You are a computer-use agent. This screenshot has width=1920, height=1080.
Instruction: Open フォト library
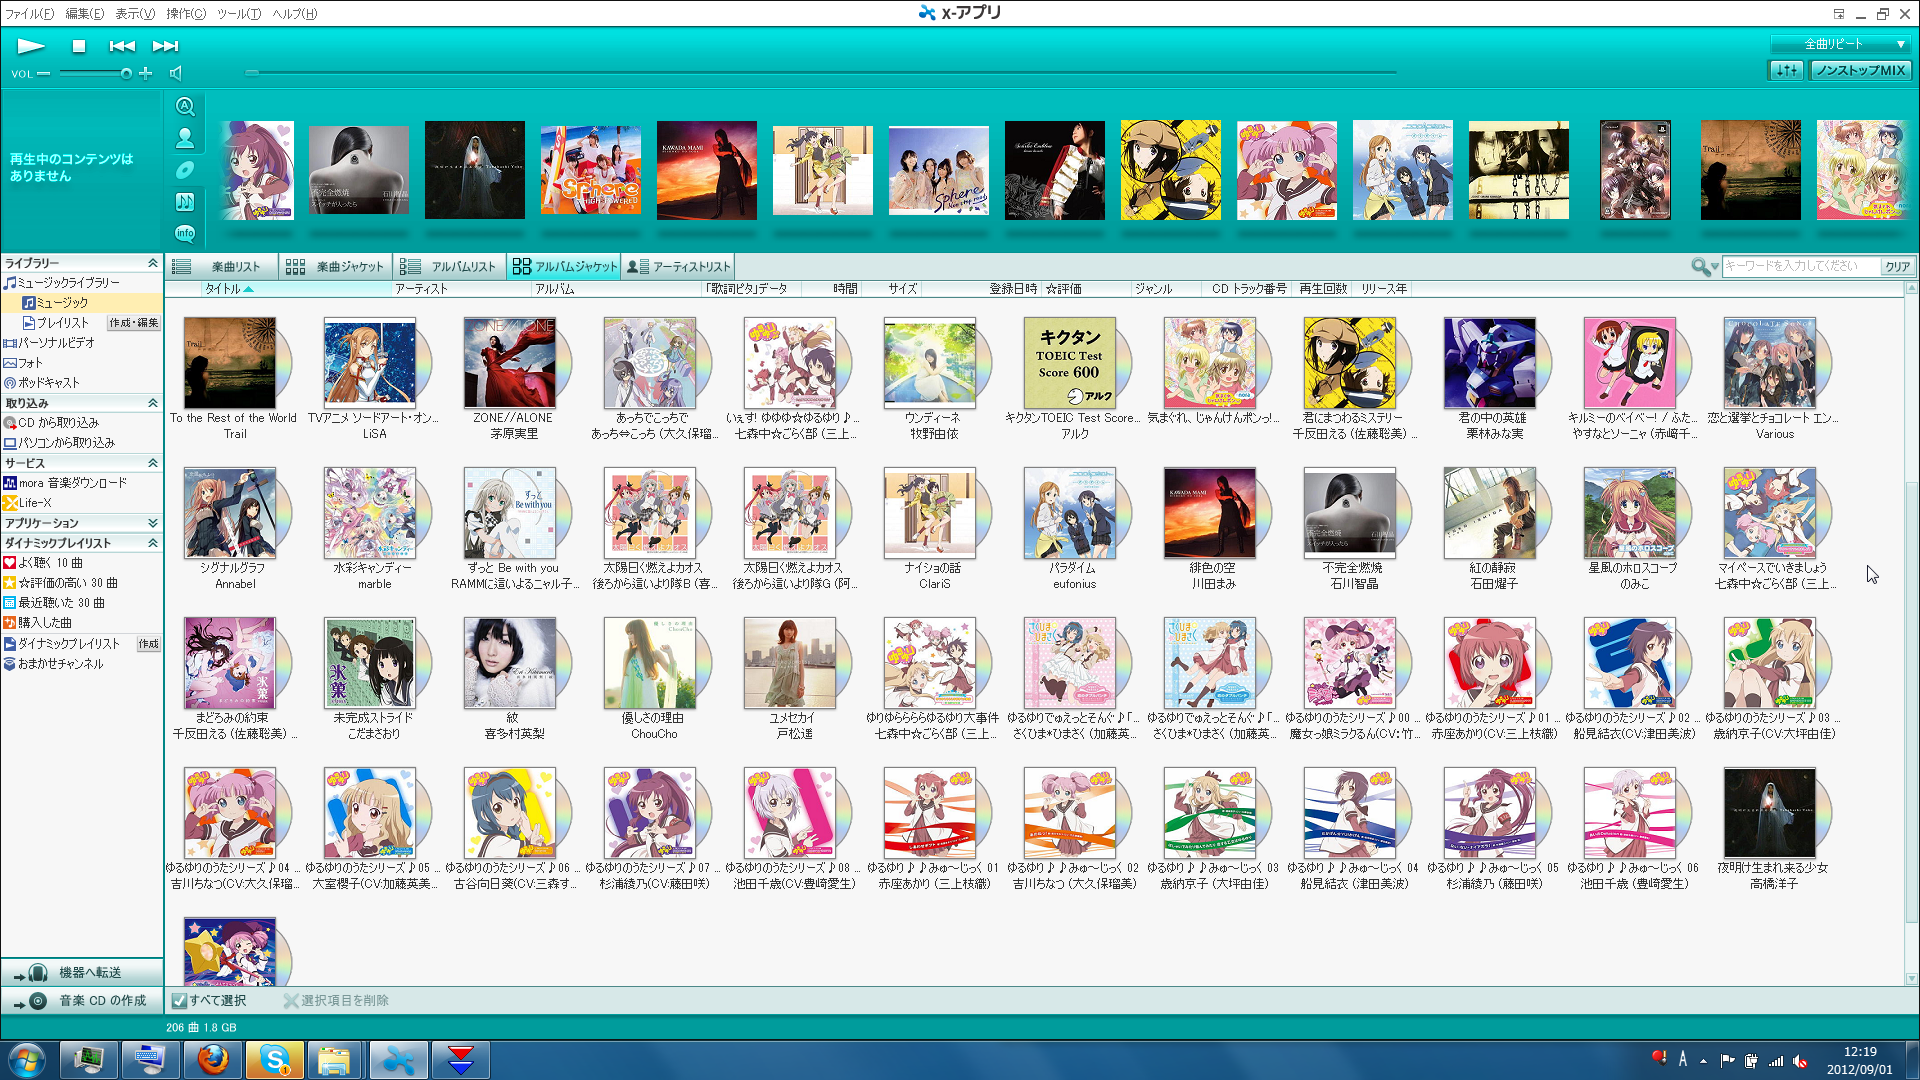[30, 363]
